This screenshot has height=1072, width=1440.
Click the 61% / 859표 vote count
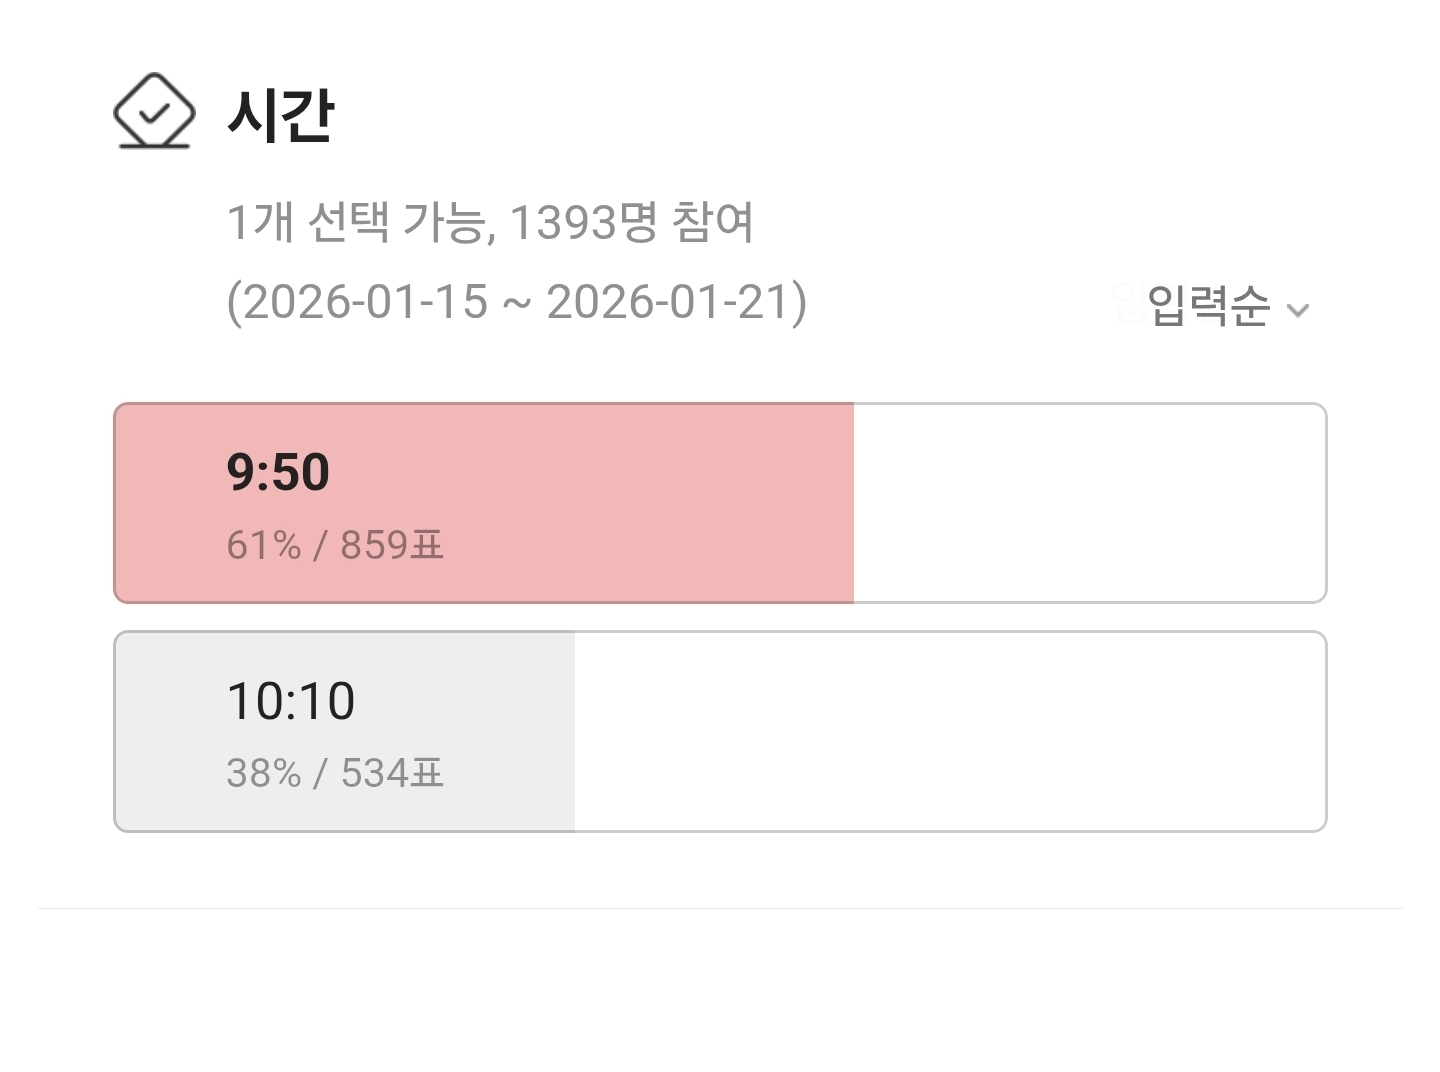pyautogui.click(x=335, y=546)
